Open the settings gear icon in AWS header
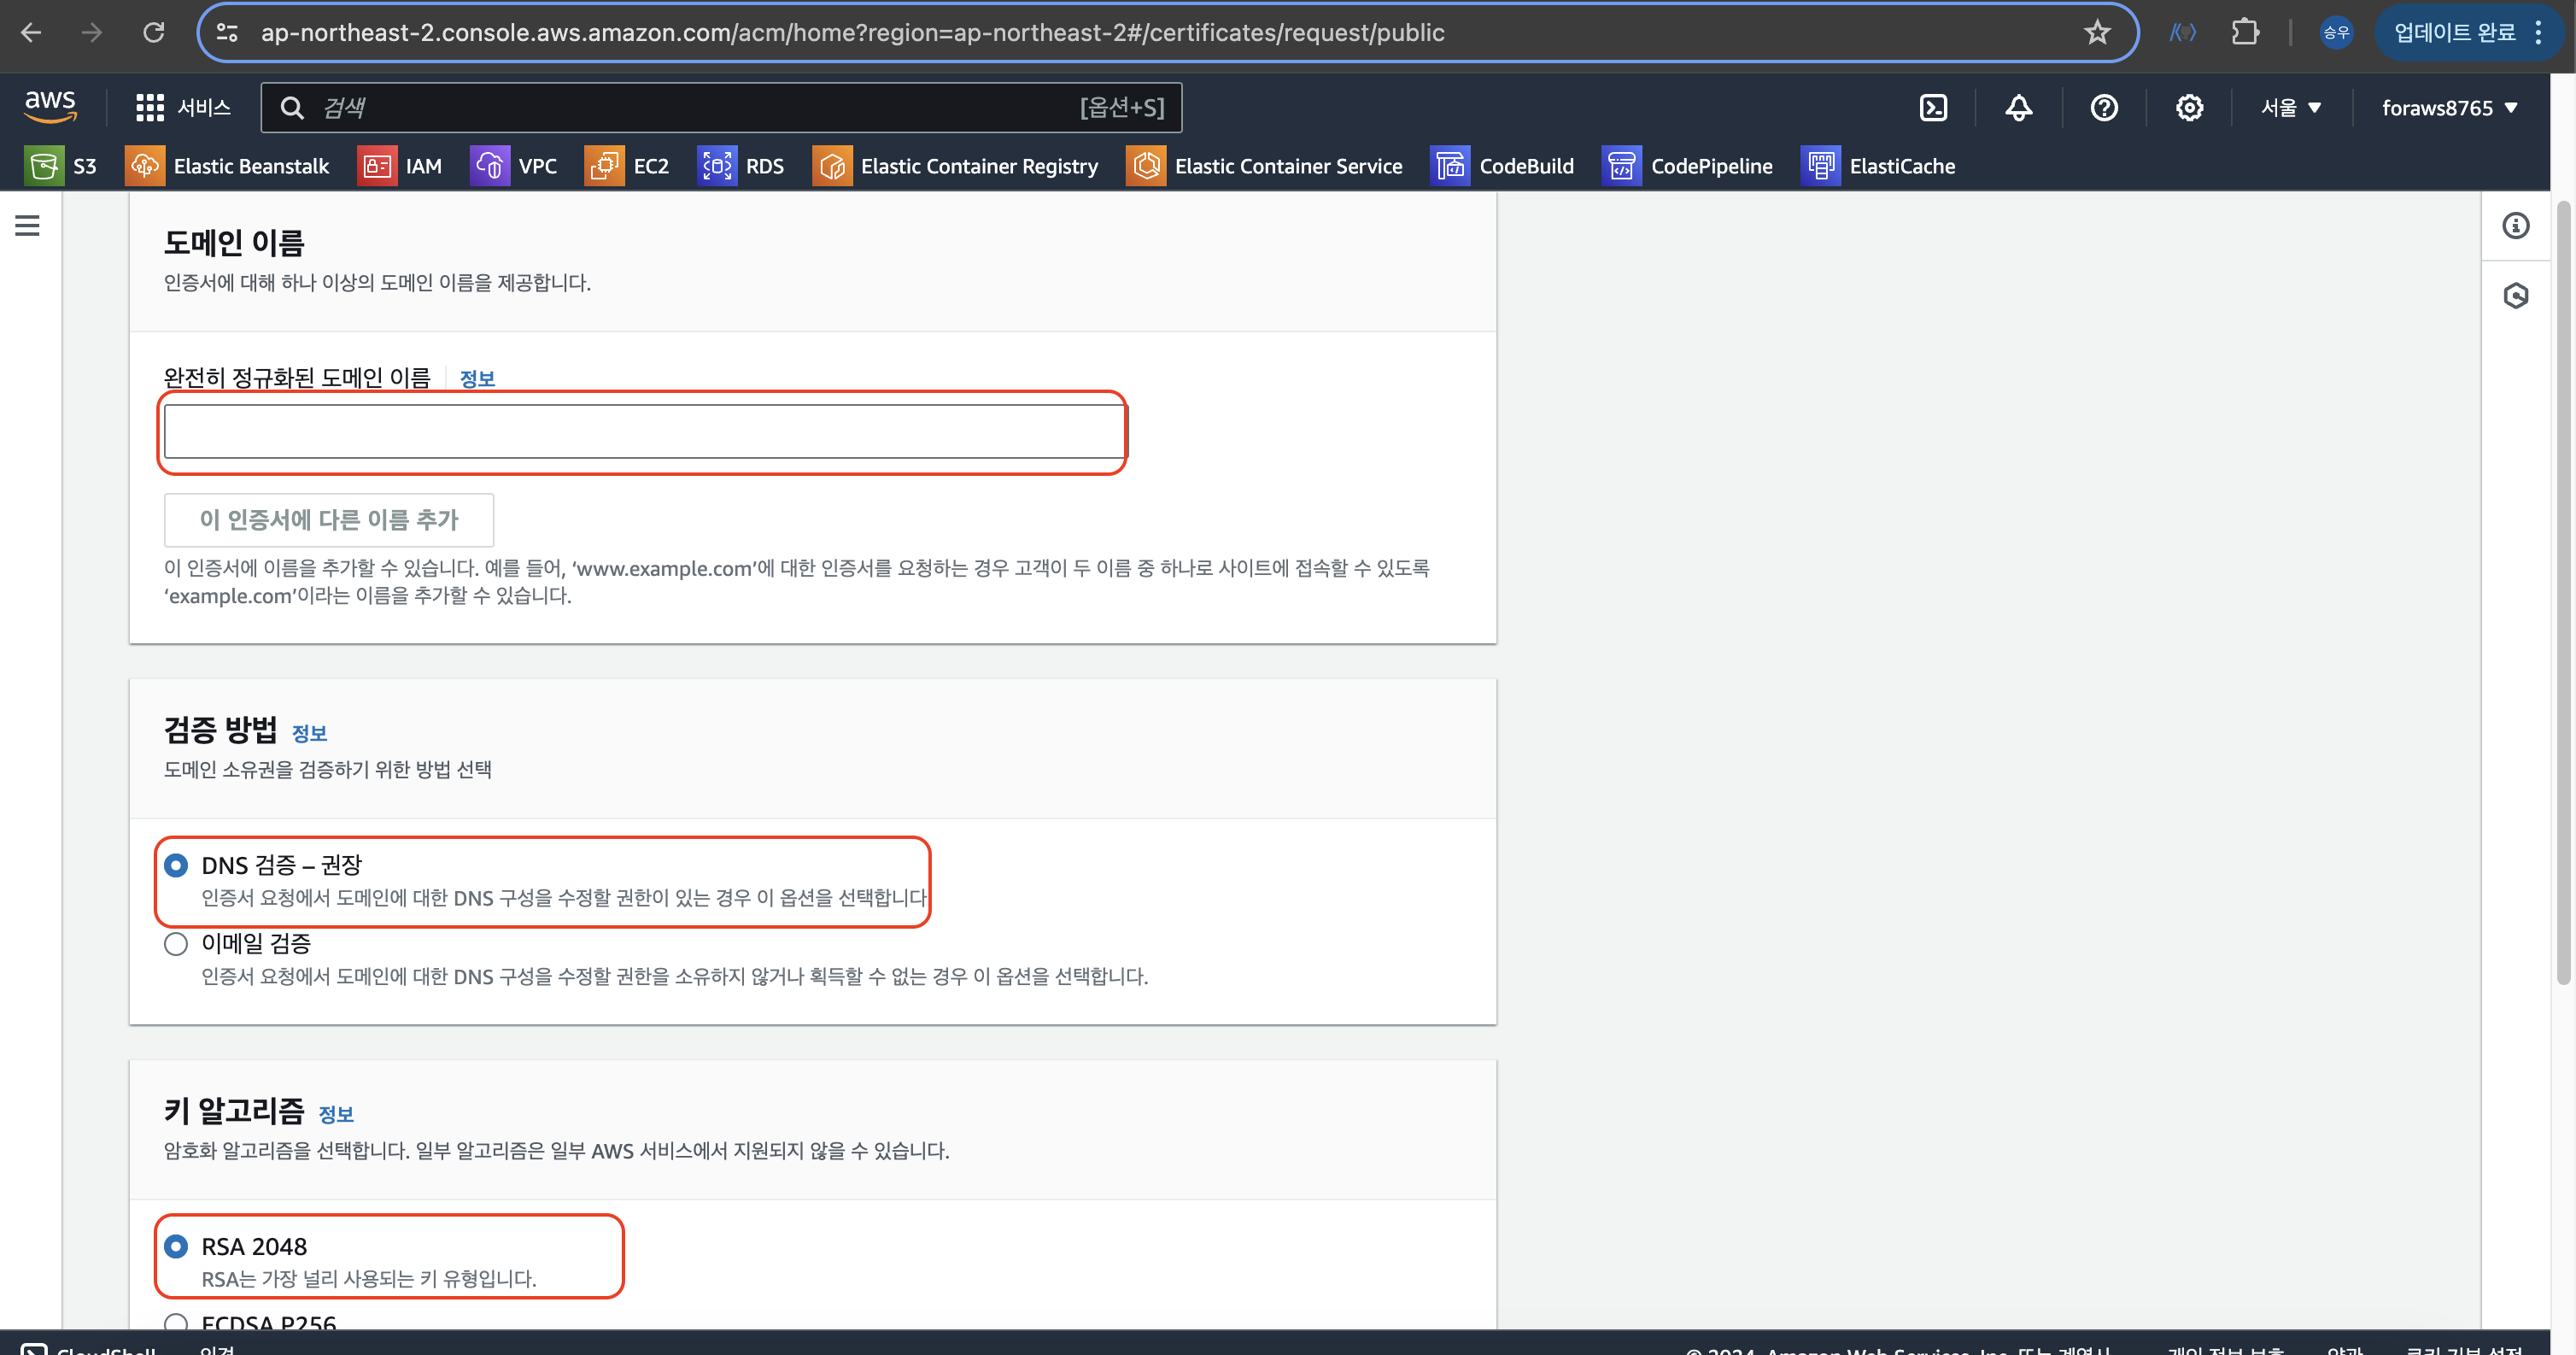This screenshot has height=1355, width=2576. pos(2189,108)
